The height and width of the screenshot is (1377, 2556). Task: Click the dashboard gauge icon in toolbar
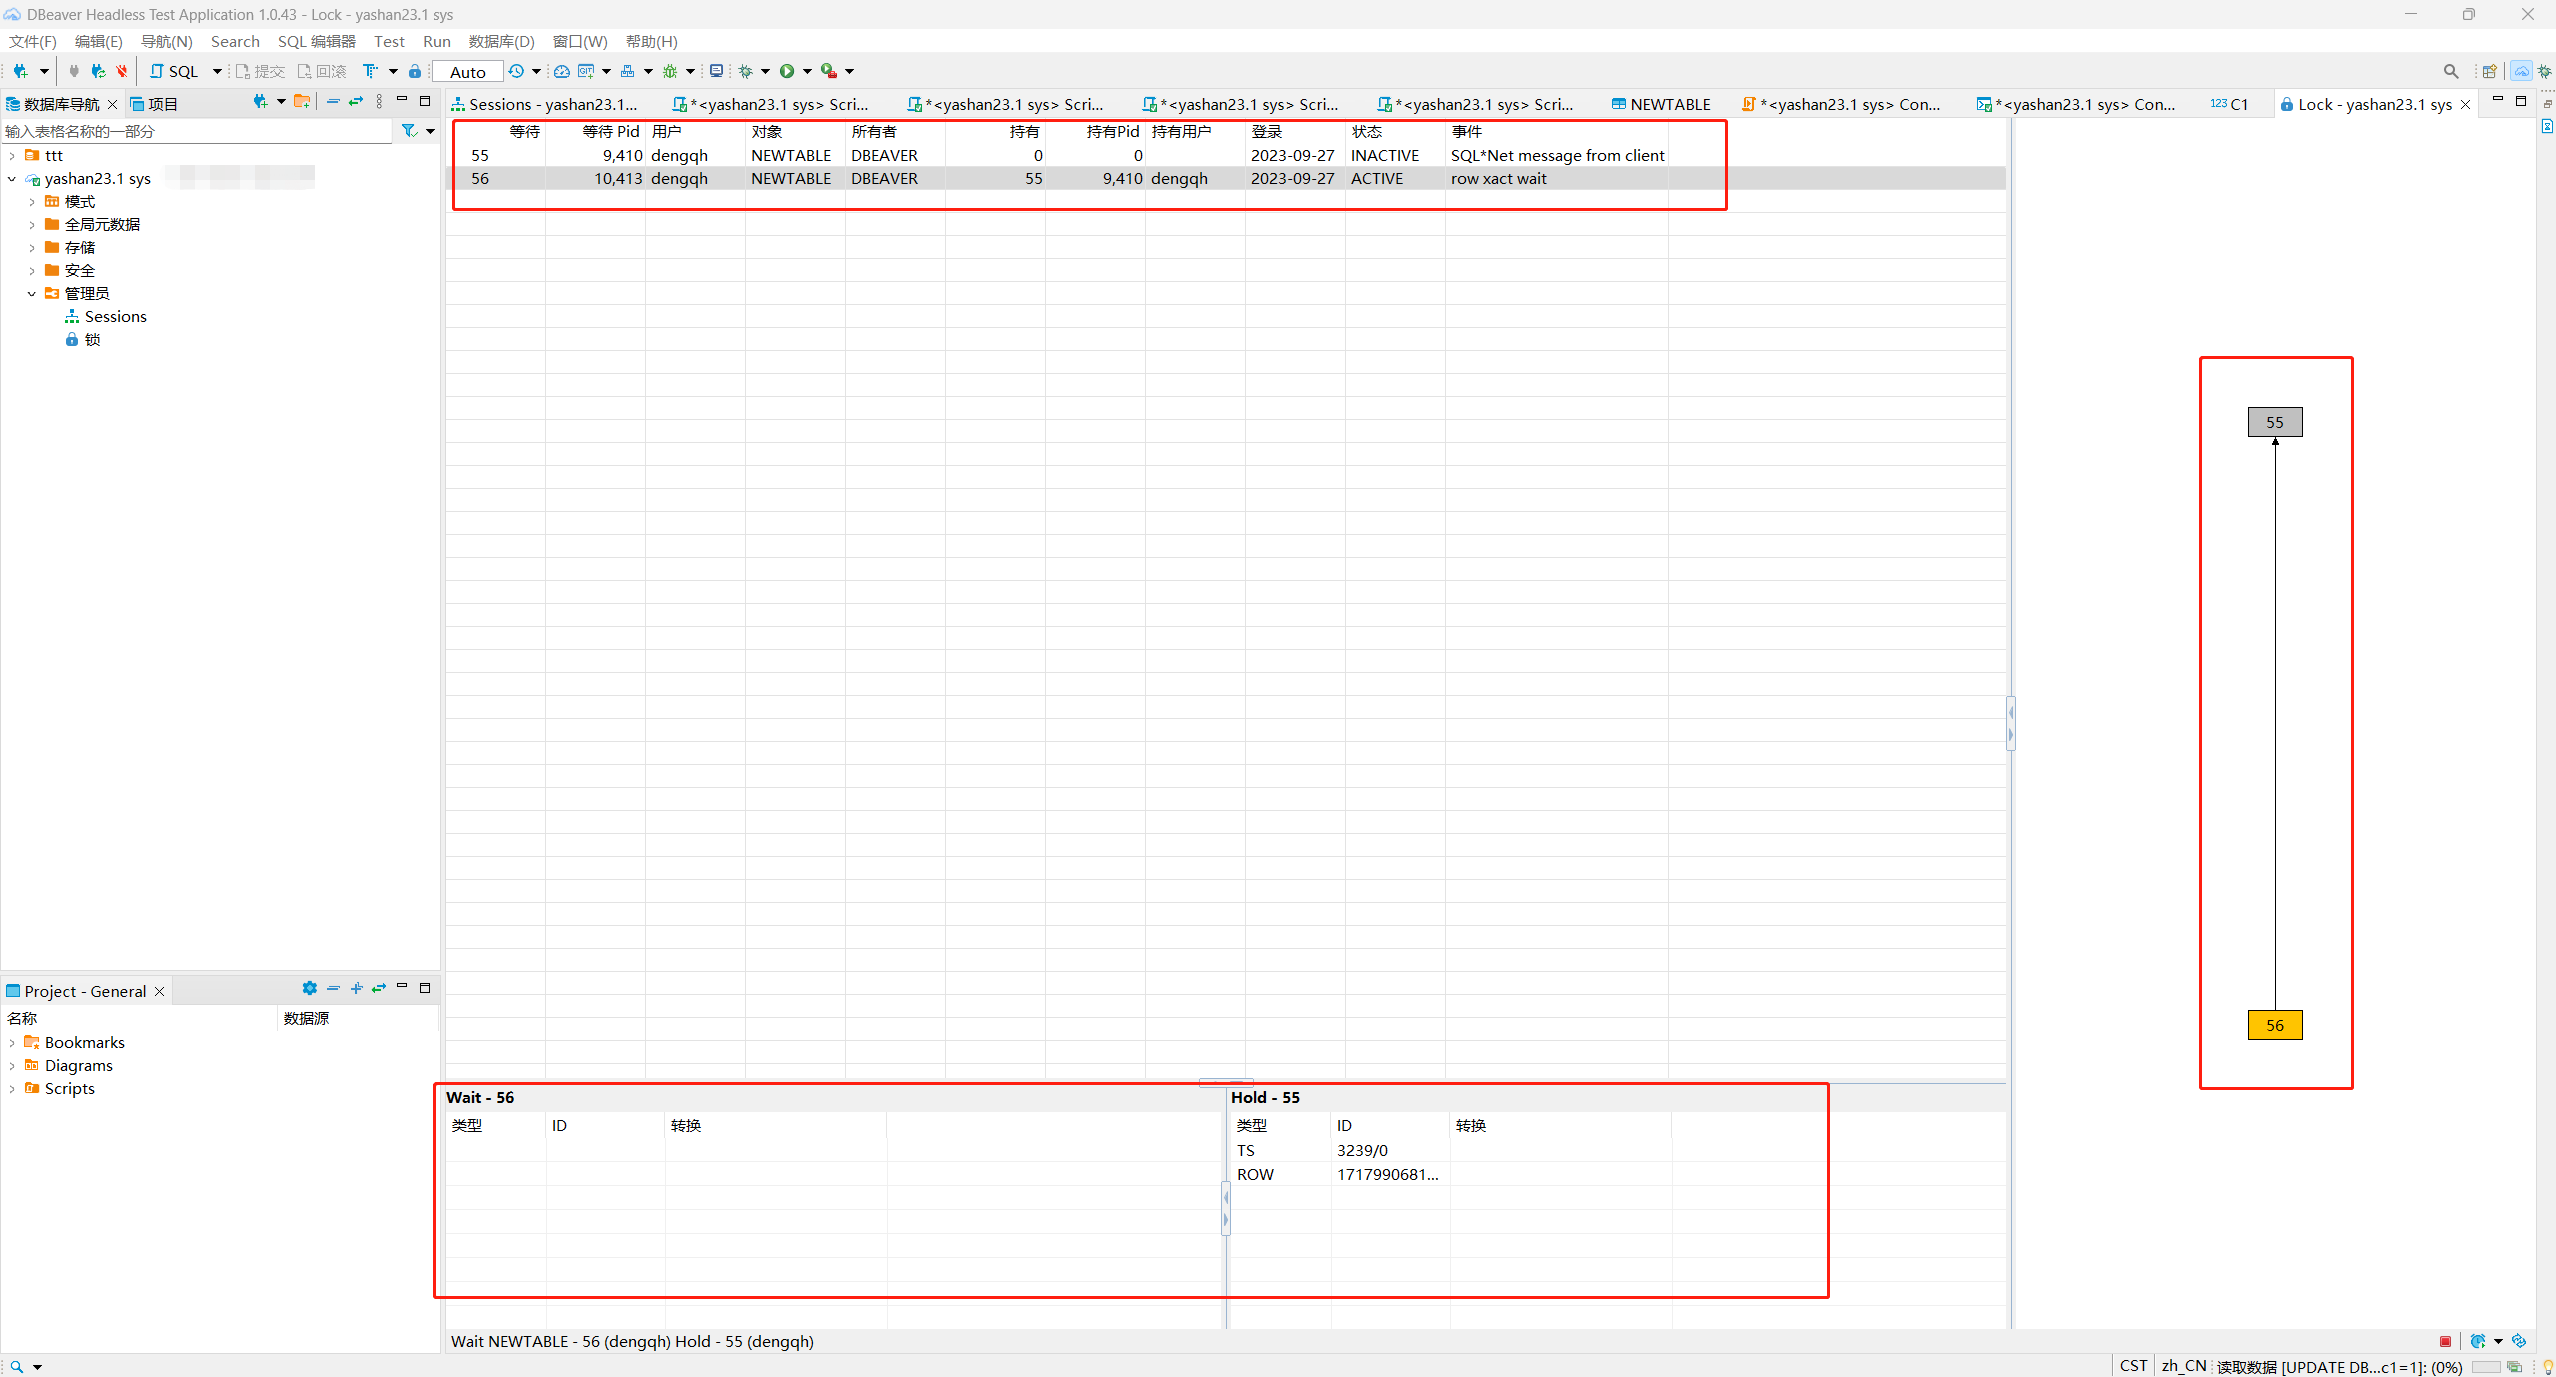click(x=562, y=71)
